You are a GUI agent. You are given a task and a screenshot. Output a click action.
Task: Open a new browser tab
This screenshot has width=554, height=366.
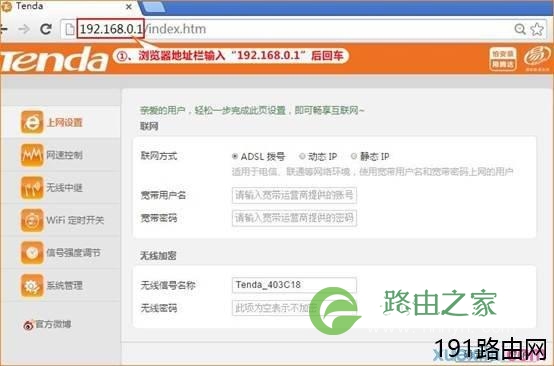[153, 7]
